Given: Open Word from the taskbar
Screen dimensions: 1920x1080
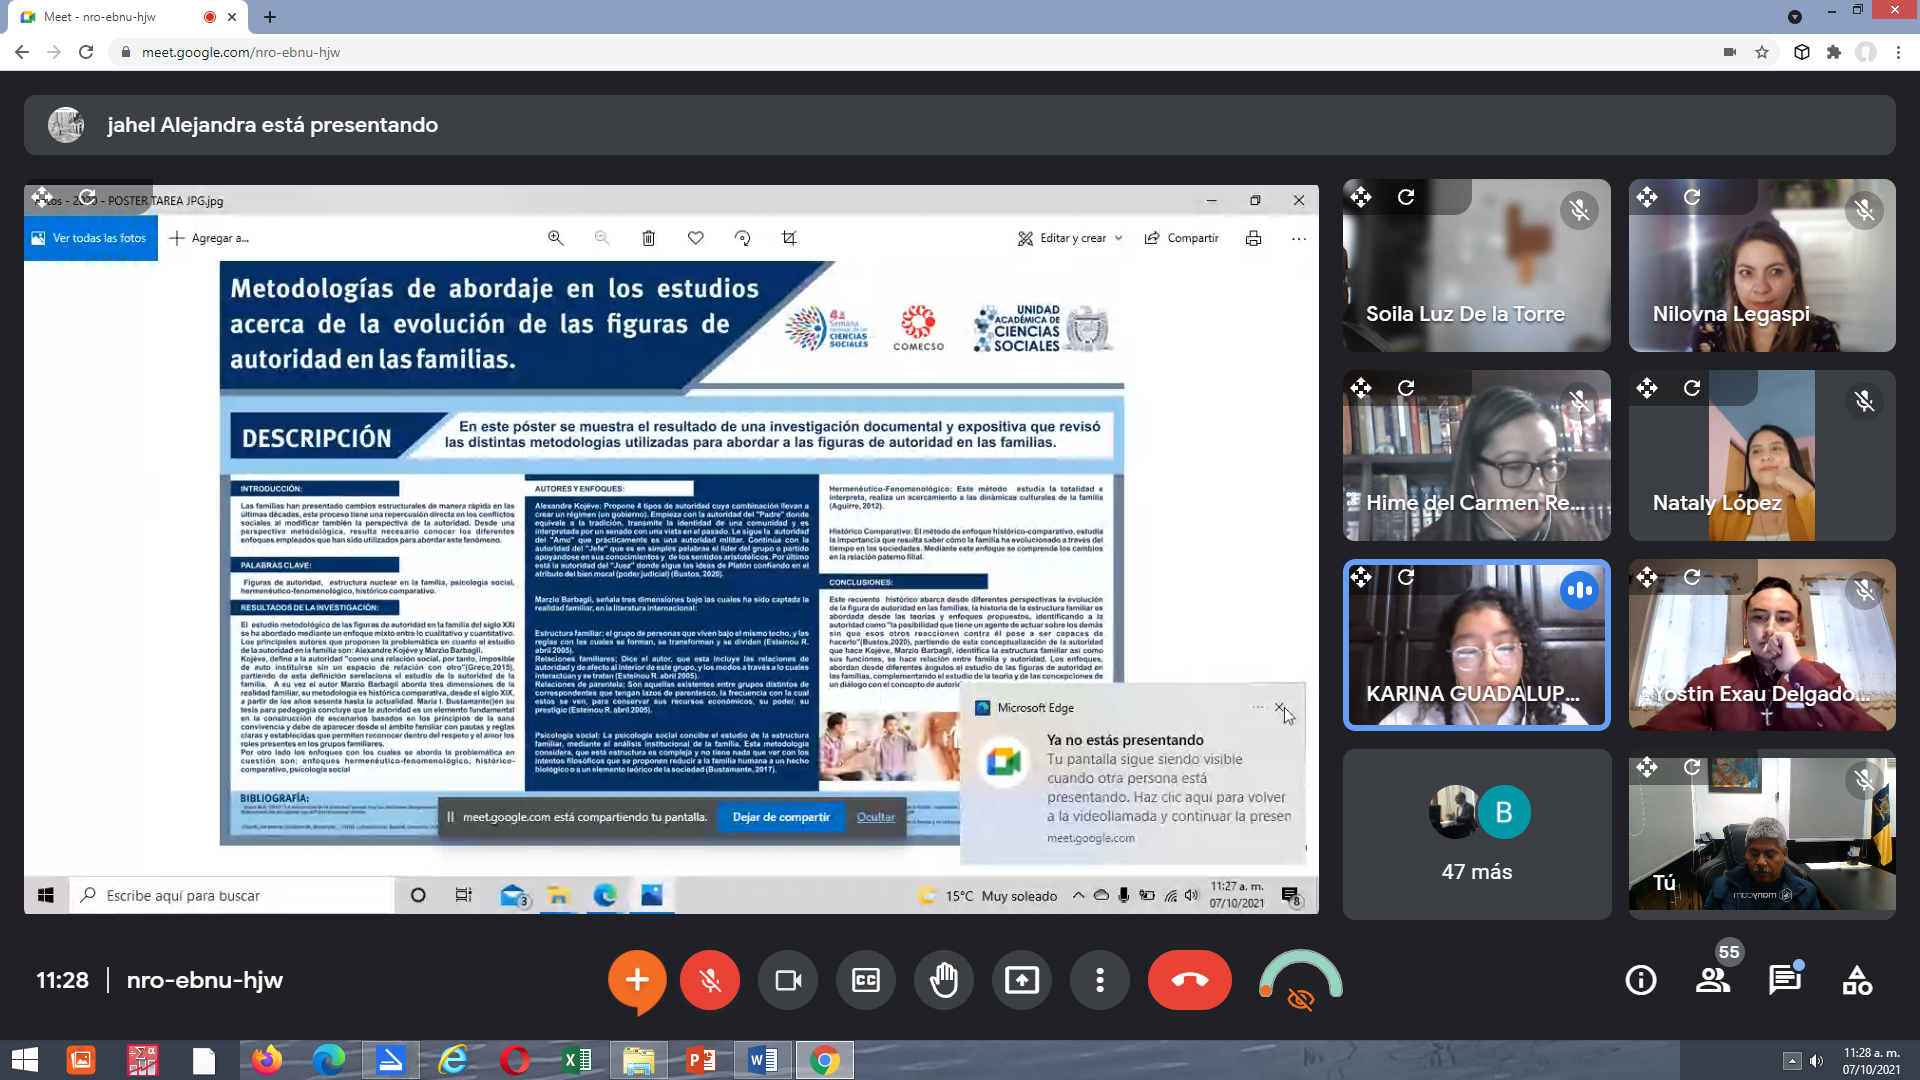Looking at the screenshot, I should (763, 1060).
